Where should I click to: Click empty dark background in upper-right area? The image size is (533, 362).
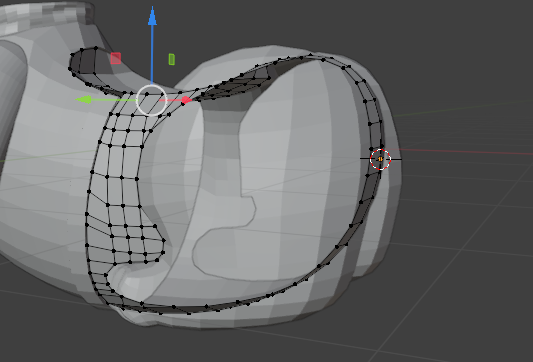pyautogui.click(x=459, y=41)
